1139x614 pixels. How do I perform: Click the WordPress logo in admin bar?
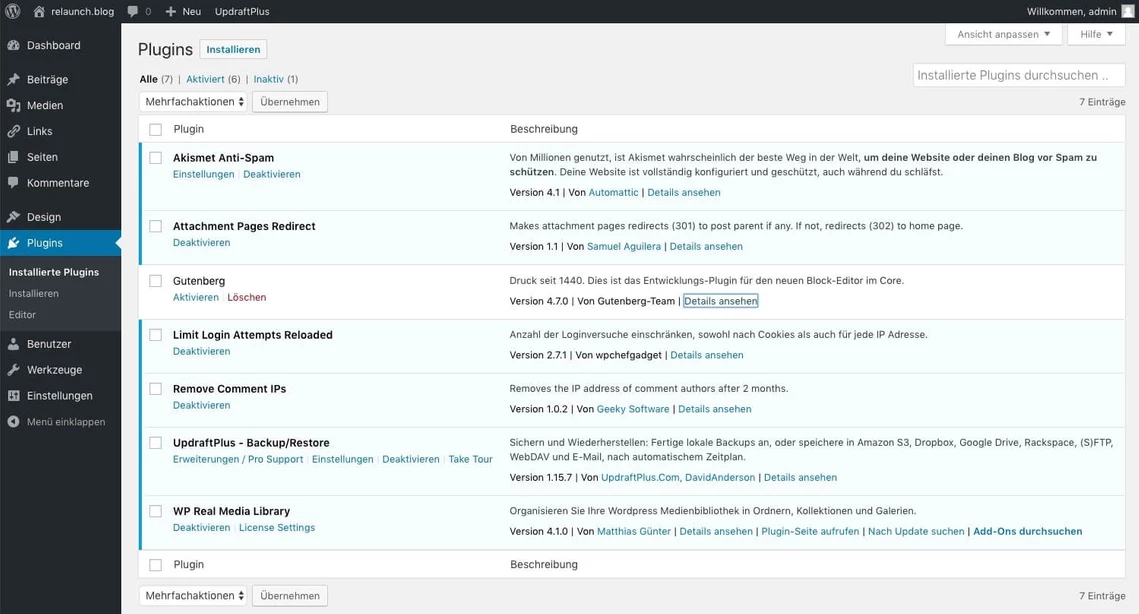click(13, 11)
